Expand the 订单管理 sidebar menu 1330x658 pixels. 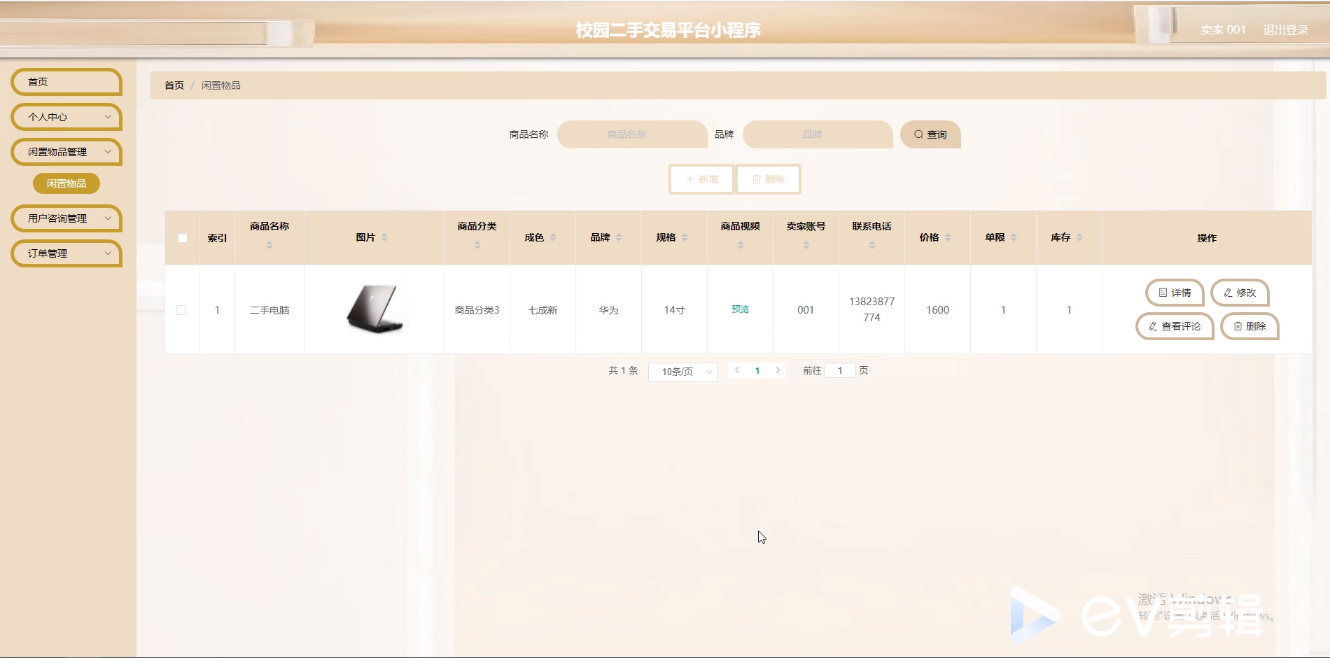pos(64,253)
